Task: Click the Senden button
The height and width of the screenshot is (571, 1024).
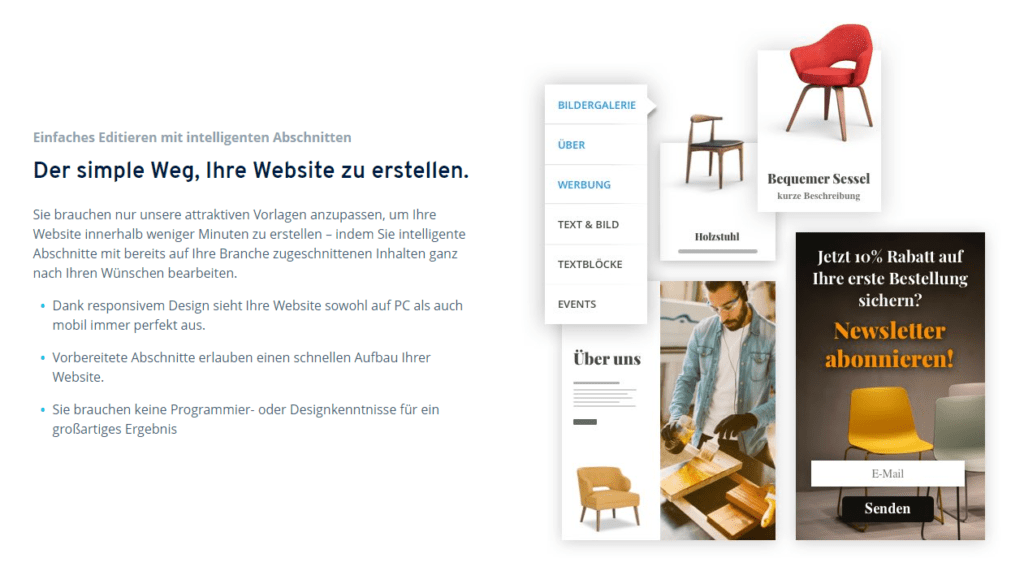Action: [887, 508]
